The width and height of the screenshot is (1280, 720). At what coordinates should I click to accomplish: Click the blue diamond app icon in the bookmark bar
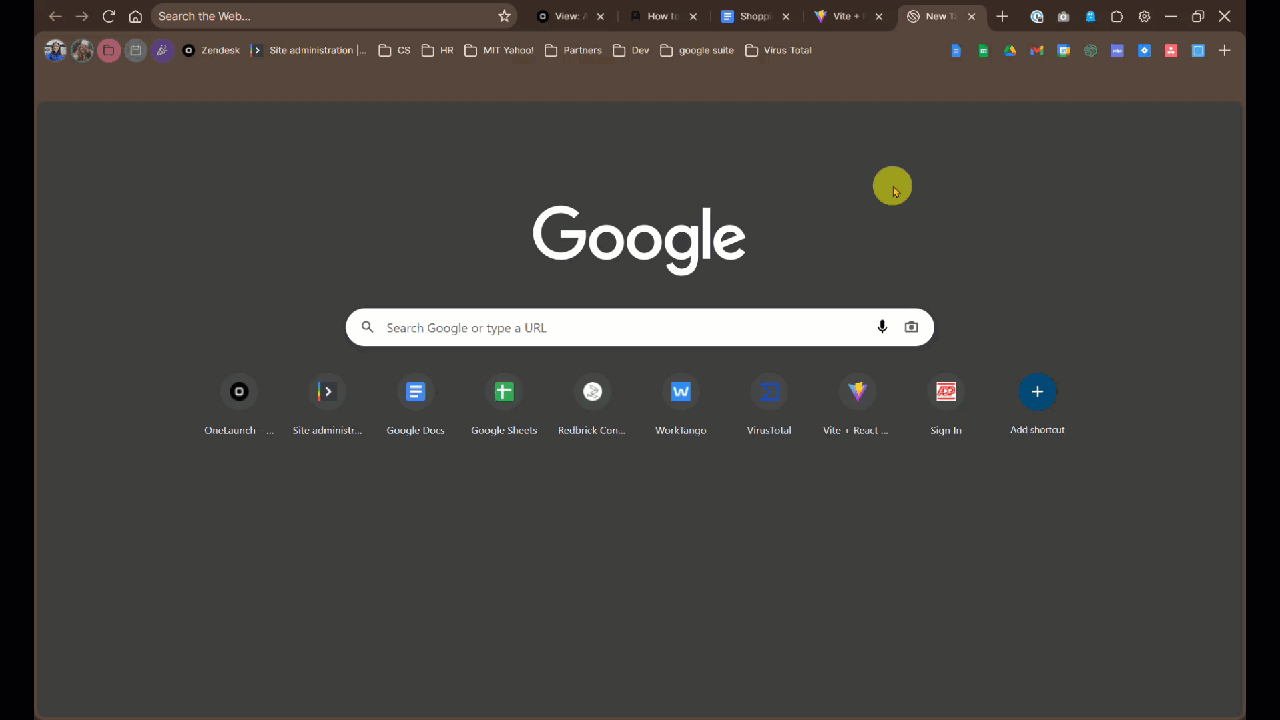click(1145, 50)
